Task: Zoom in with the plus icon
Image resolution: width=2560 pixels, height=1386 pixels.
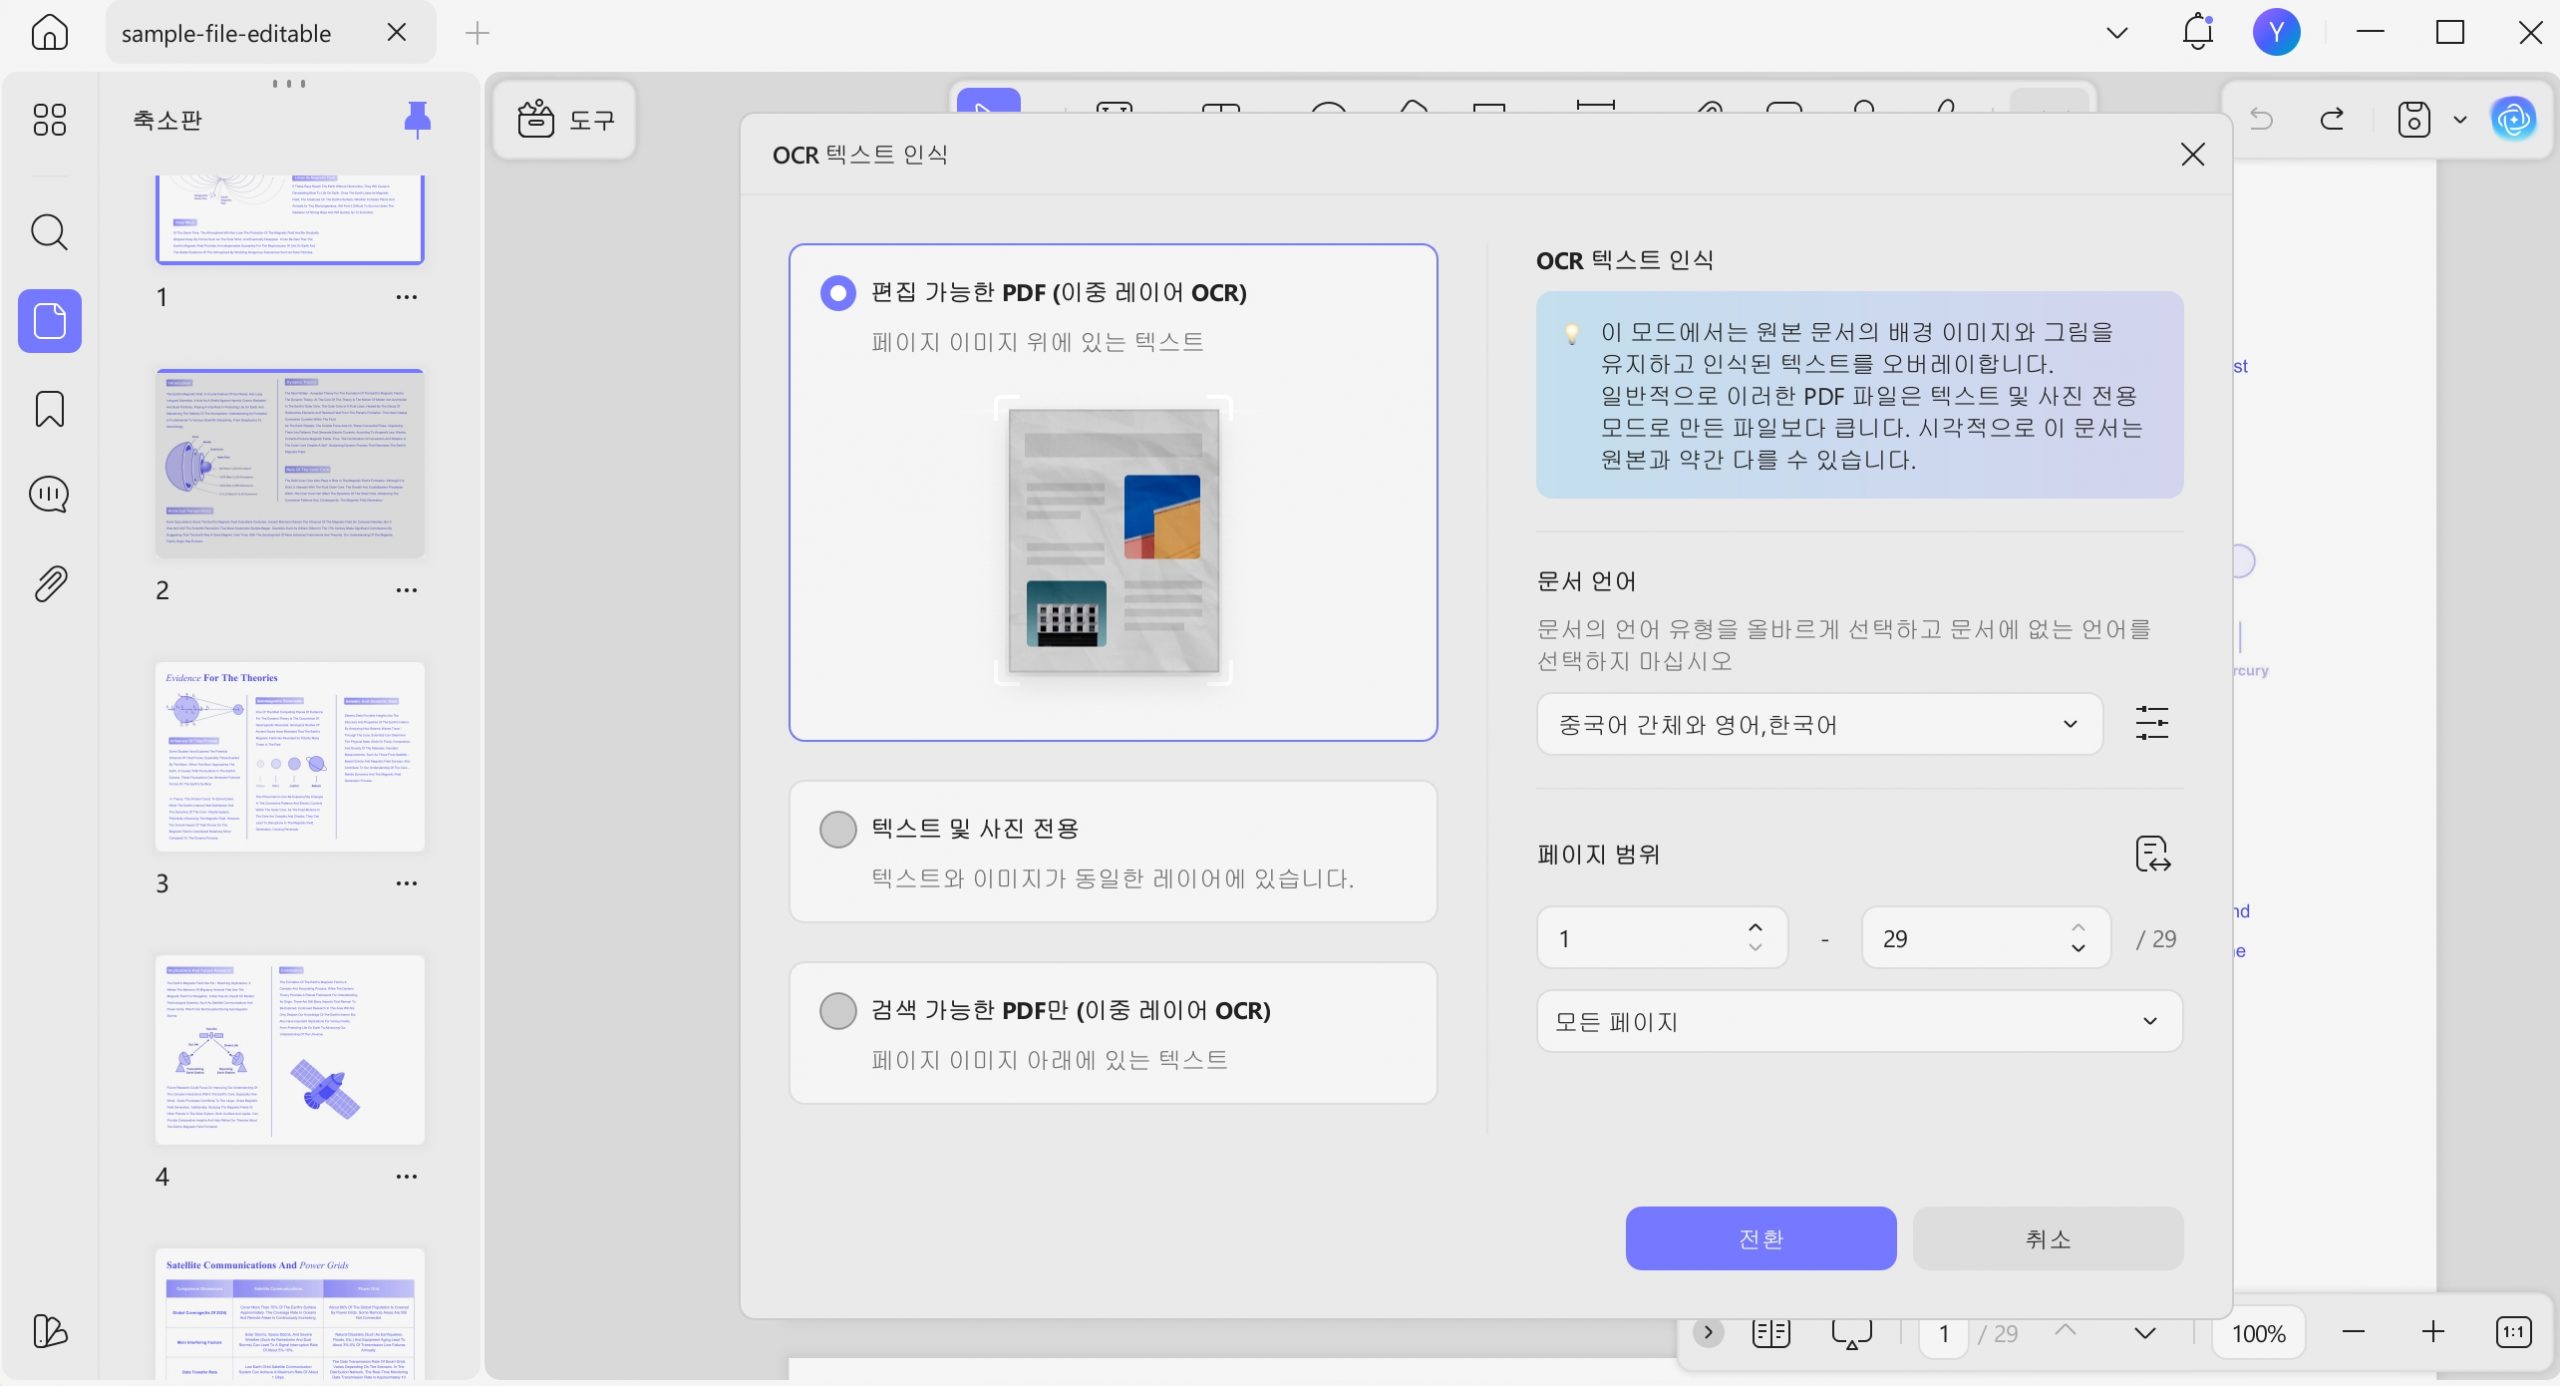Action: 2433,1332
